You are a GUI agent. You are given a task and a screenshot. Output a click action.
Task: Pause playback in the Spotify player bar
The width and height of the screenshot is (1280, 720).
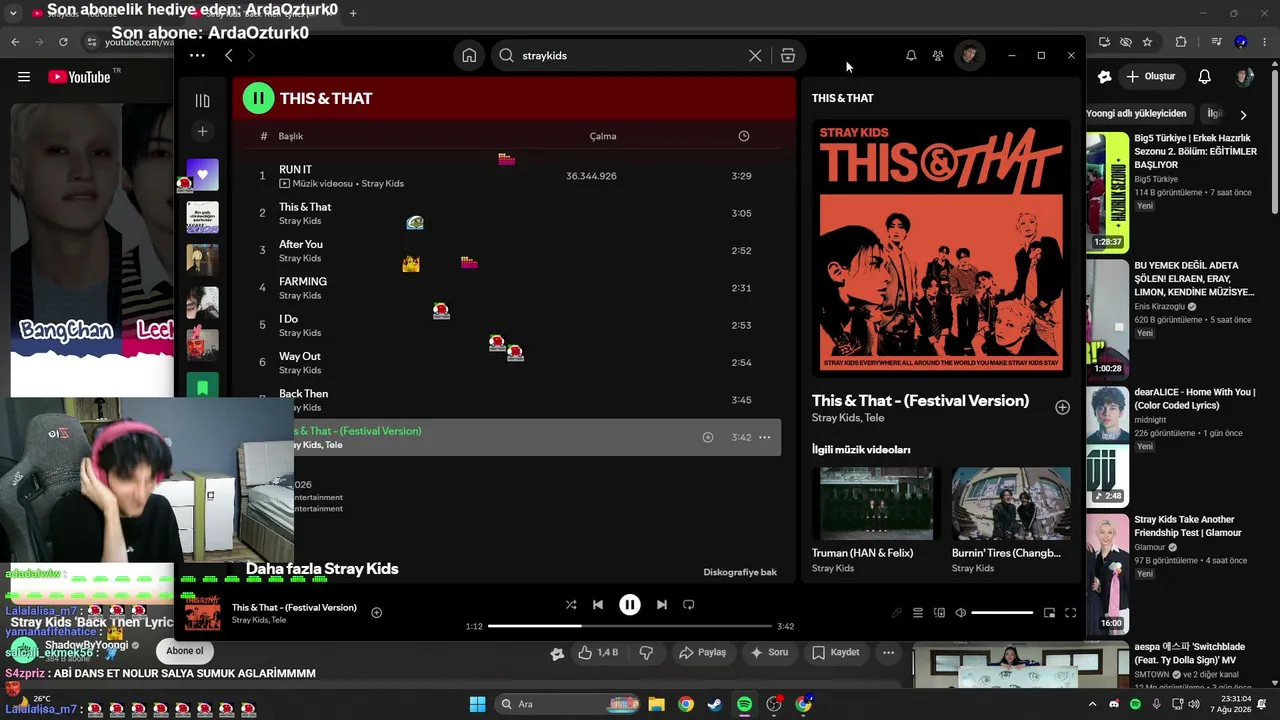630,605
